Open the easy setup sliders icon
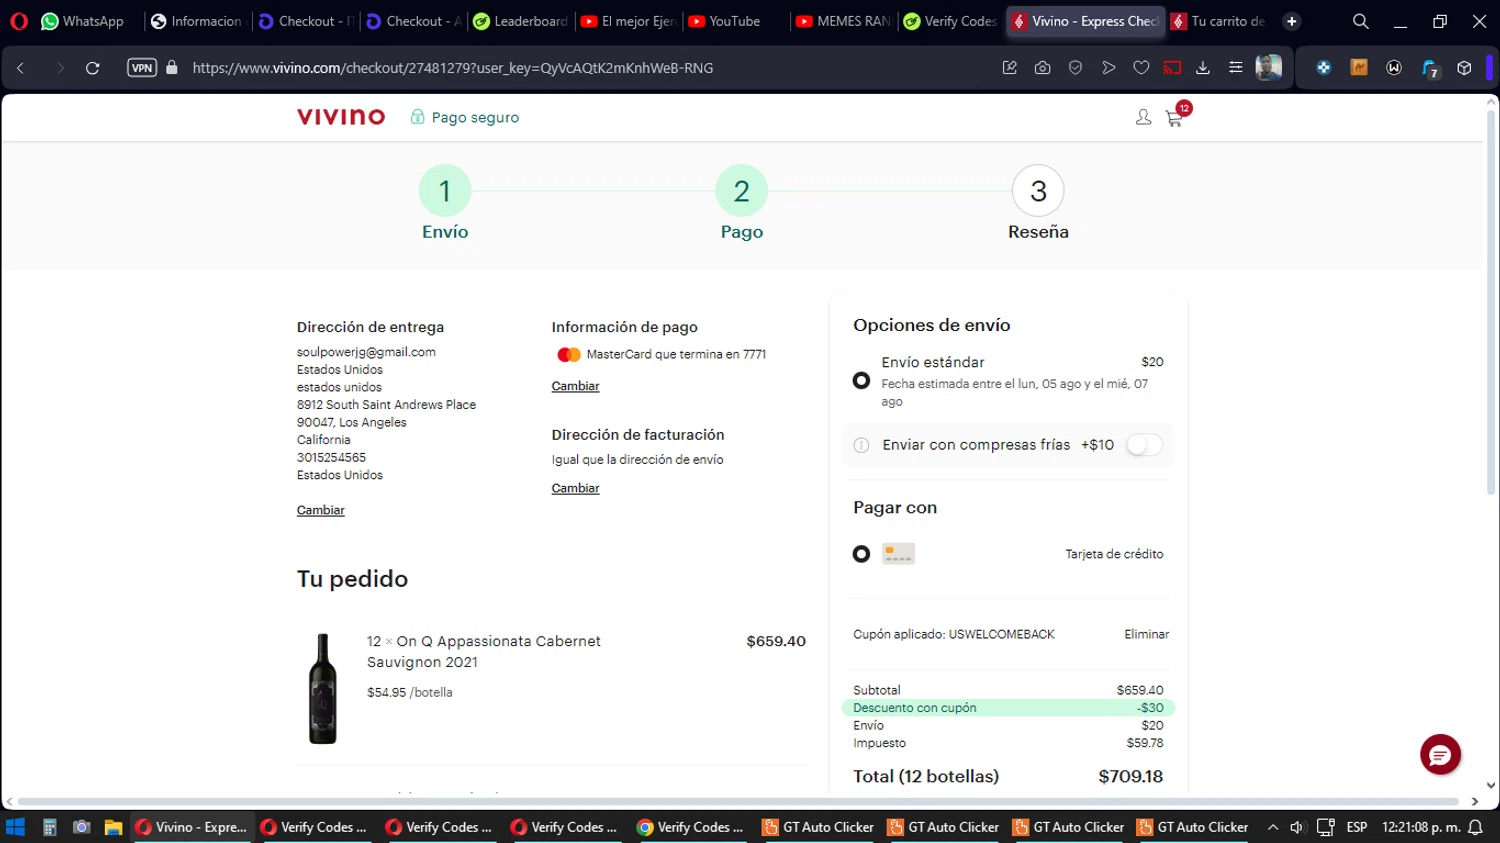Image resolution: width=1500 pixels, height=843 pixels. coord(1236,68)
